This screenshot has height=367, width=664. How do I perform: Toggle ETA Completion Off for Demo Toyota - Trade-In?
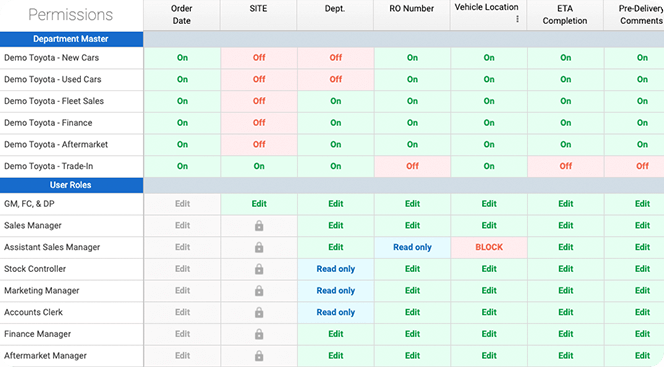[x=565, y=166]
